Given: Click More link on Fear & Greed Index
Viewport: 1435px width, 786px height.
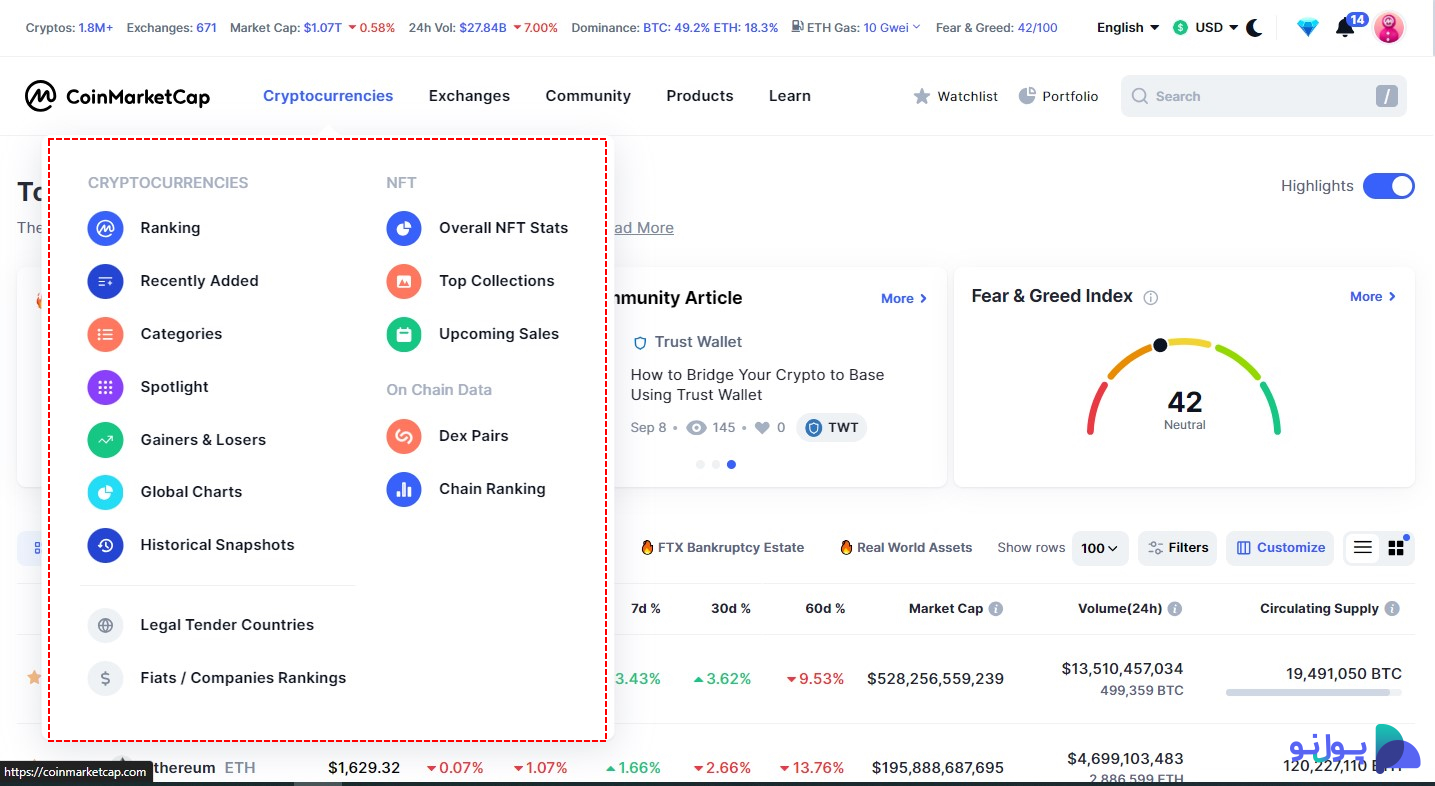Looking at the screenshot, I should click(1373, 297).
